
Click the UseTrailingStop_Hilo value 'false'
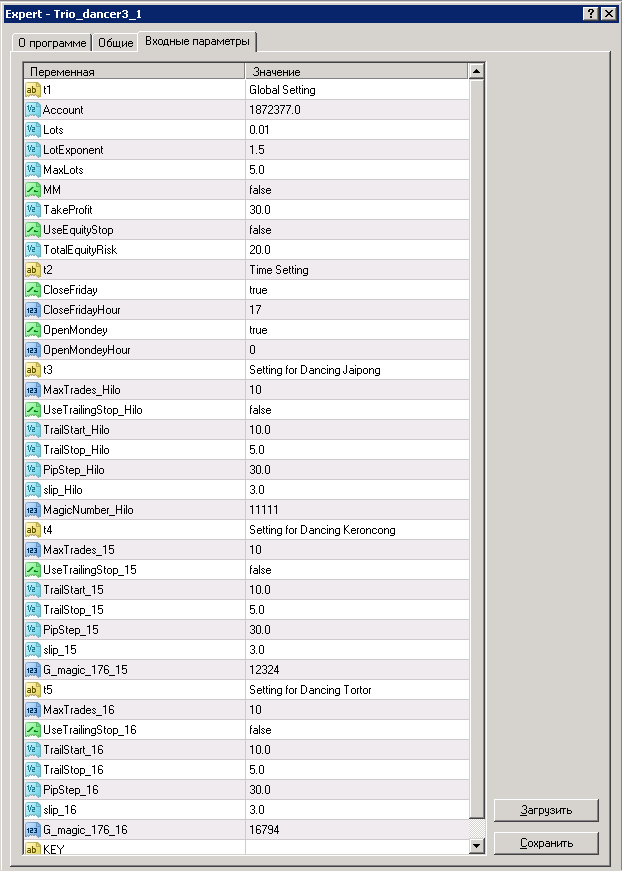coord(260,410)
